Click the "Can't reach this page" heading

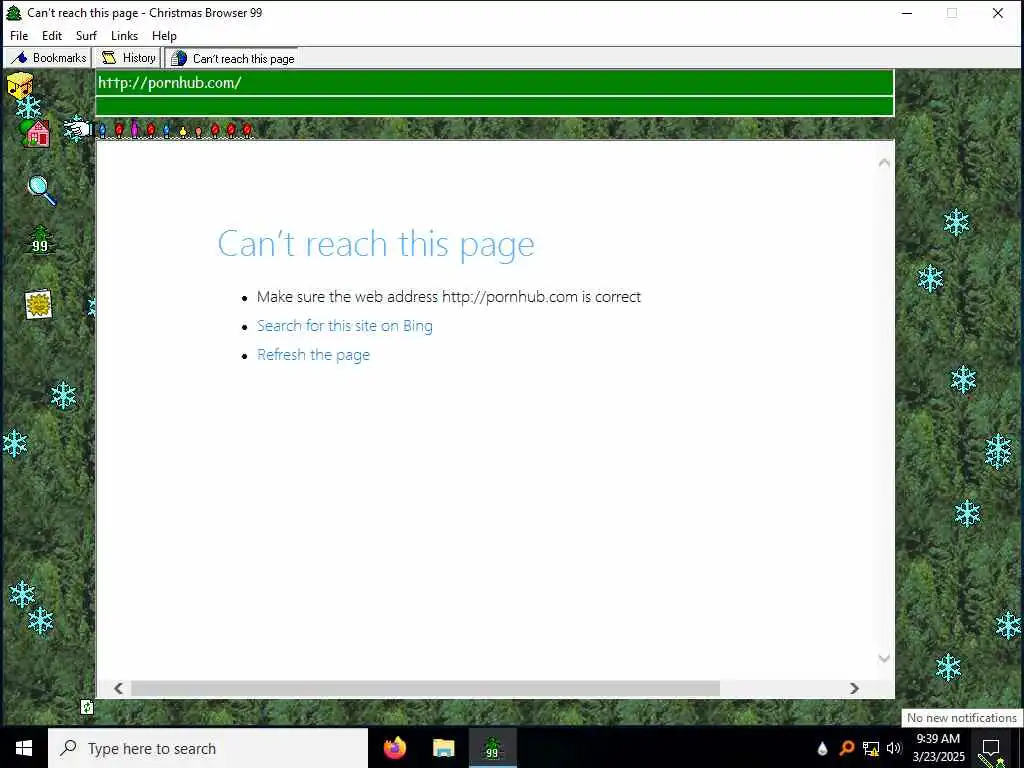(376, 244)
